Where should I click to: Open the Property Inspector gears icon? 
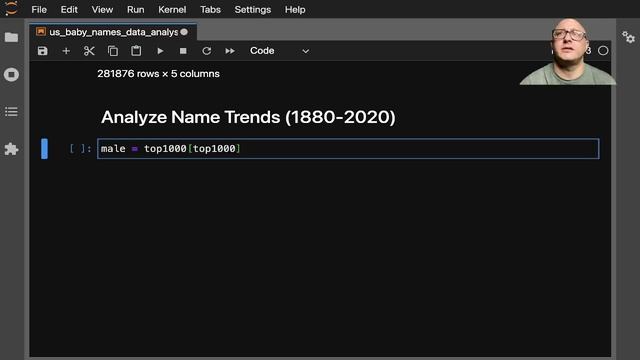[628, 38]
